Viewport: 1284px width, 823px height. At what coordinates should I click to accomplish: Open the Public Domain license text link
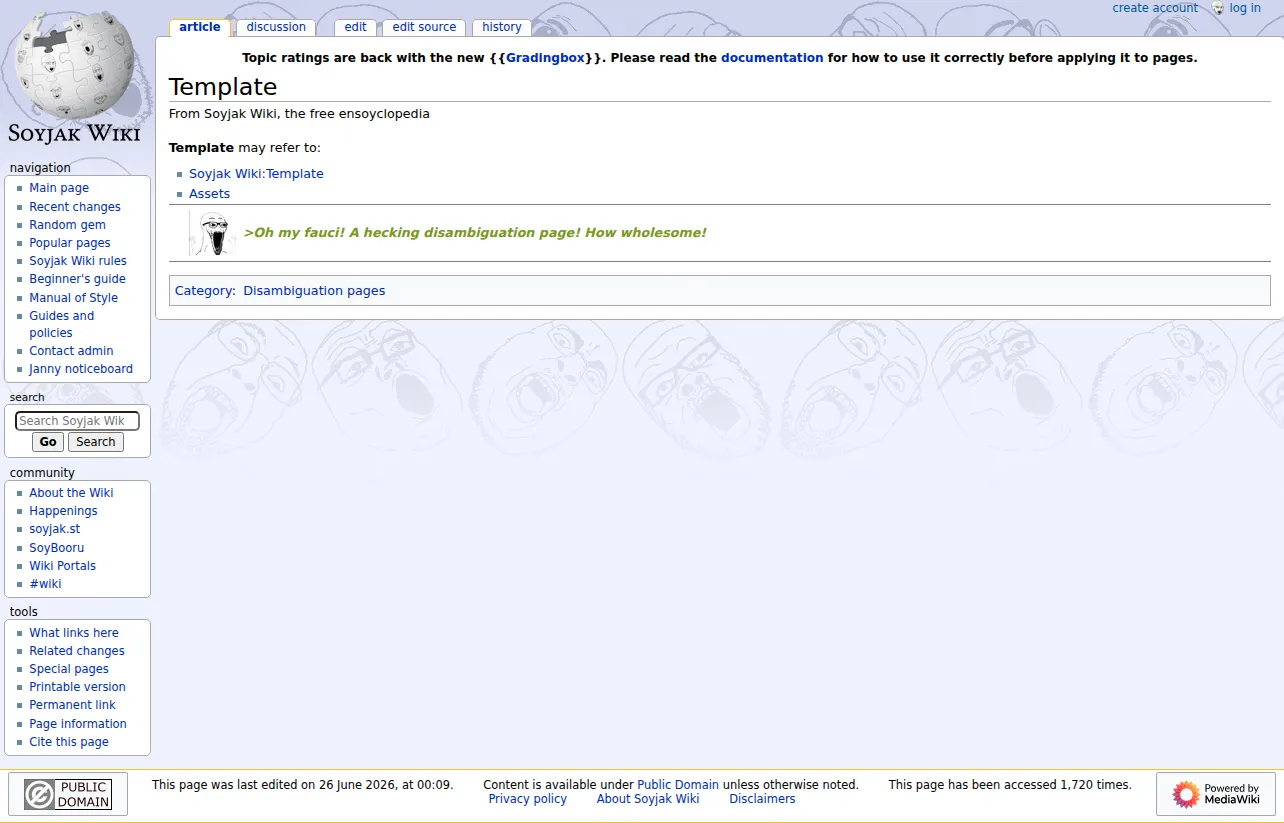pos(678,785)
